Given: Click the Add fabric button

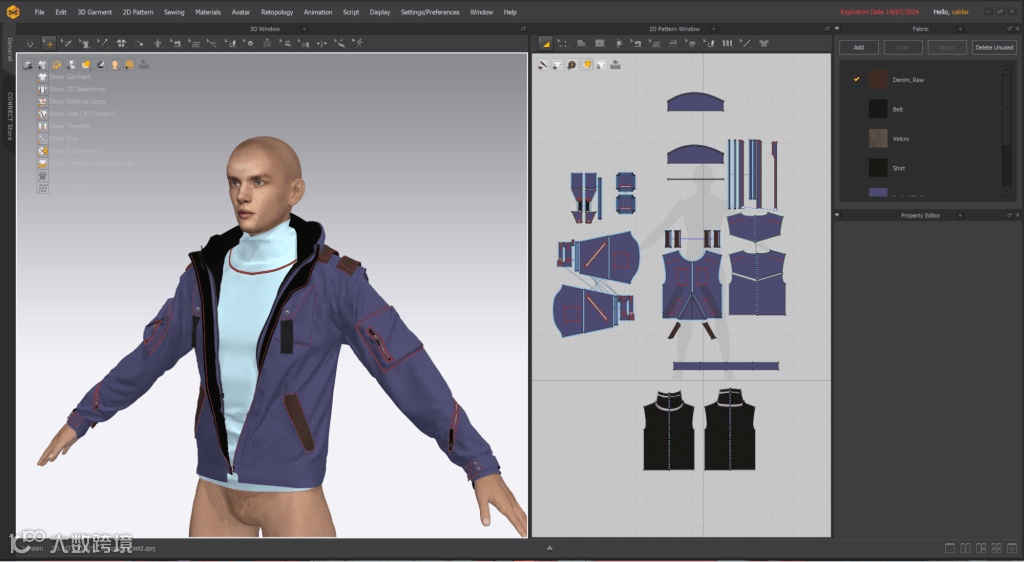Looking at the screenshot, I should pyautogui.click(x=859, y=47).
